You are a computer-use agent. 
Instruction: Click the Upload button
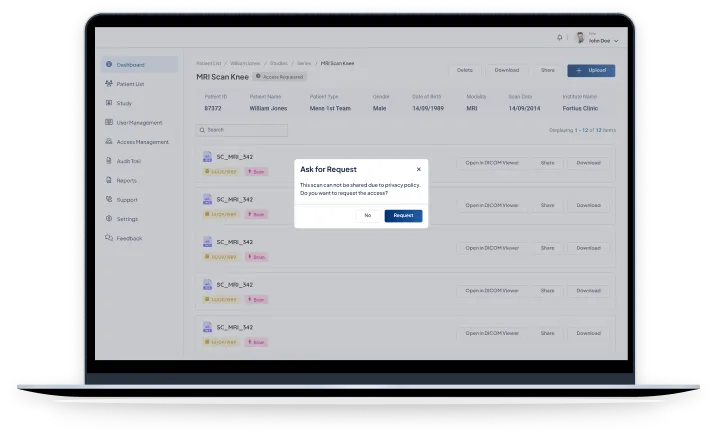coord(591,70)
